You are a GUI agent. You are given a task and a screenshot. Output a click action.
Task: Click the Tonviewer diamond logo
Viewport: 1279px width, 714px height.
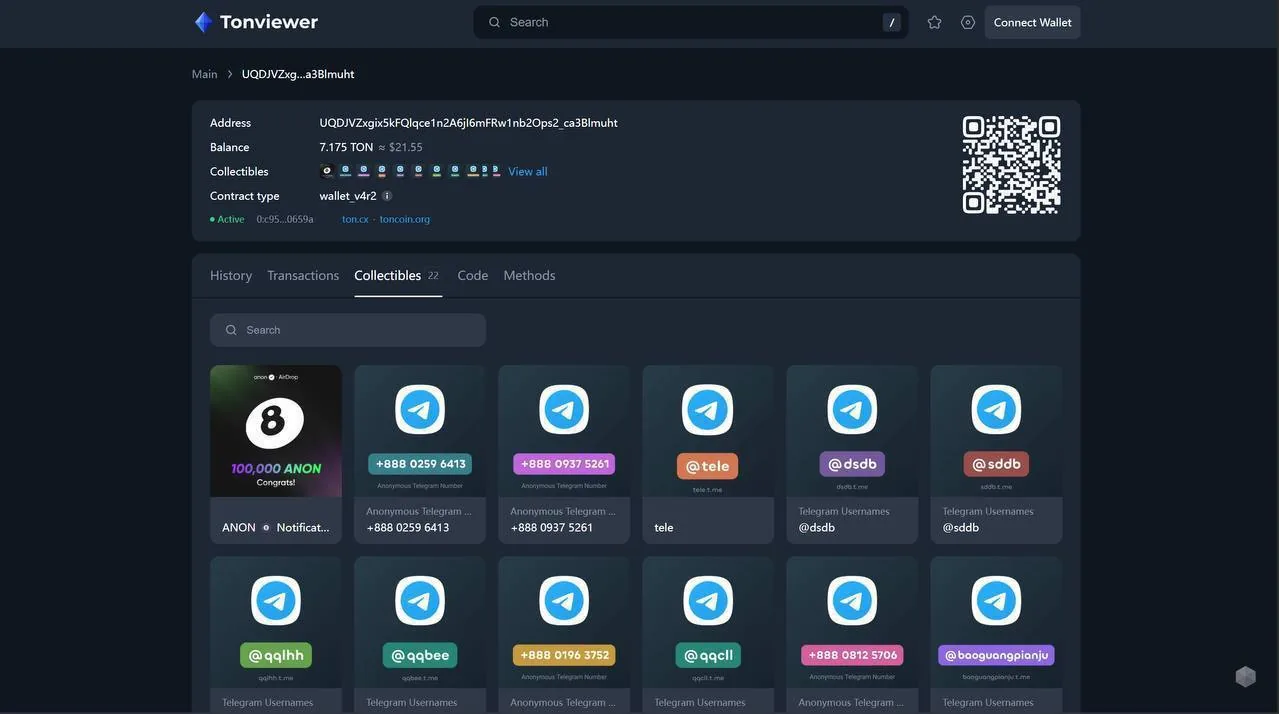203,22
